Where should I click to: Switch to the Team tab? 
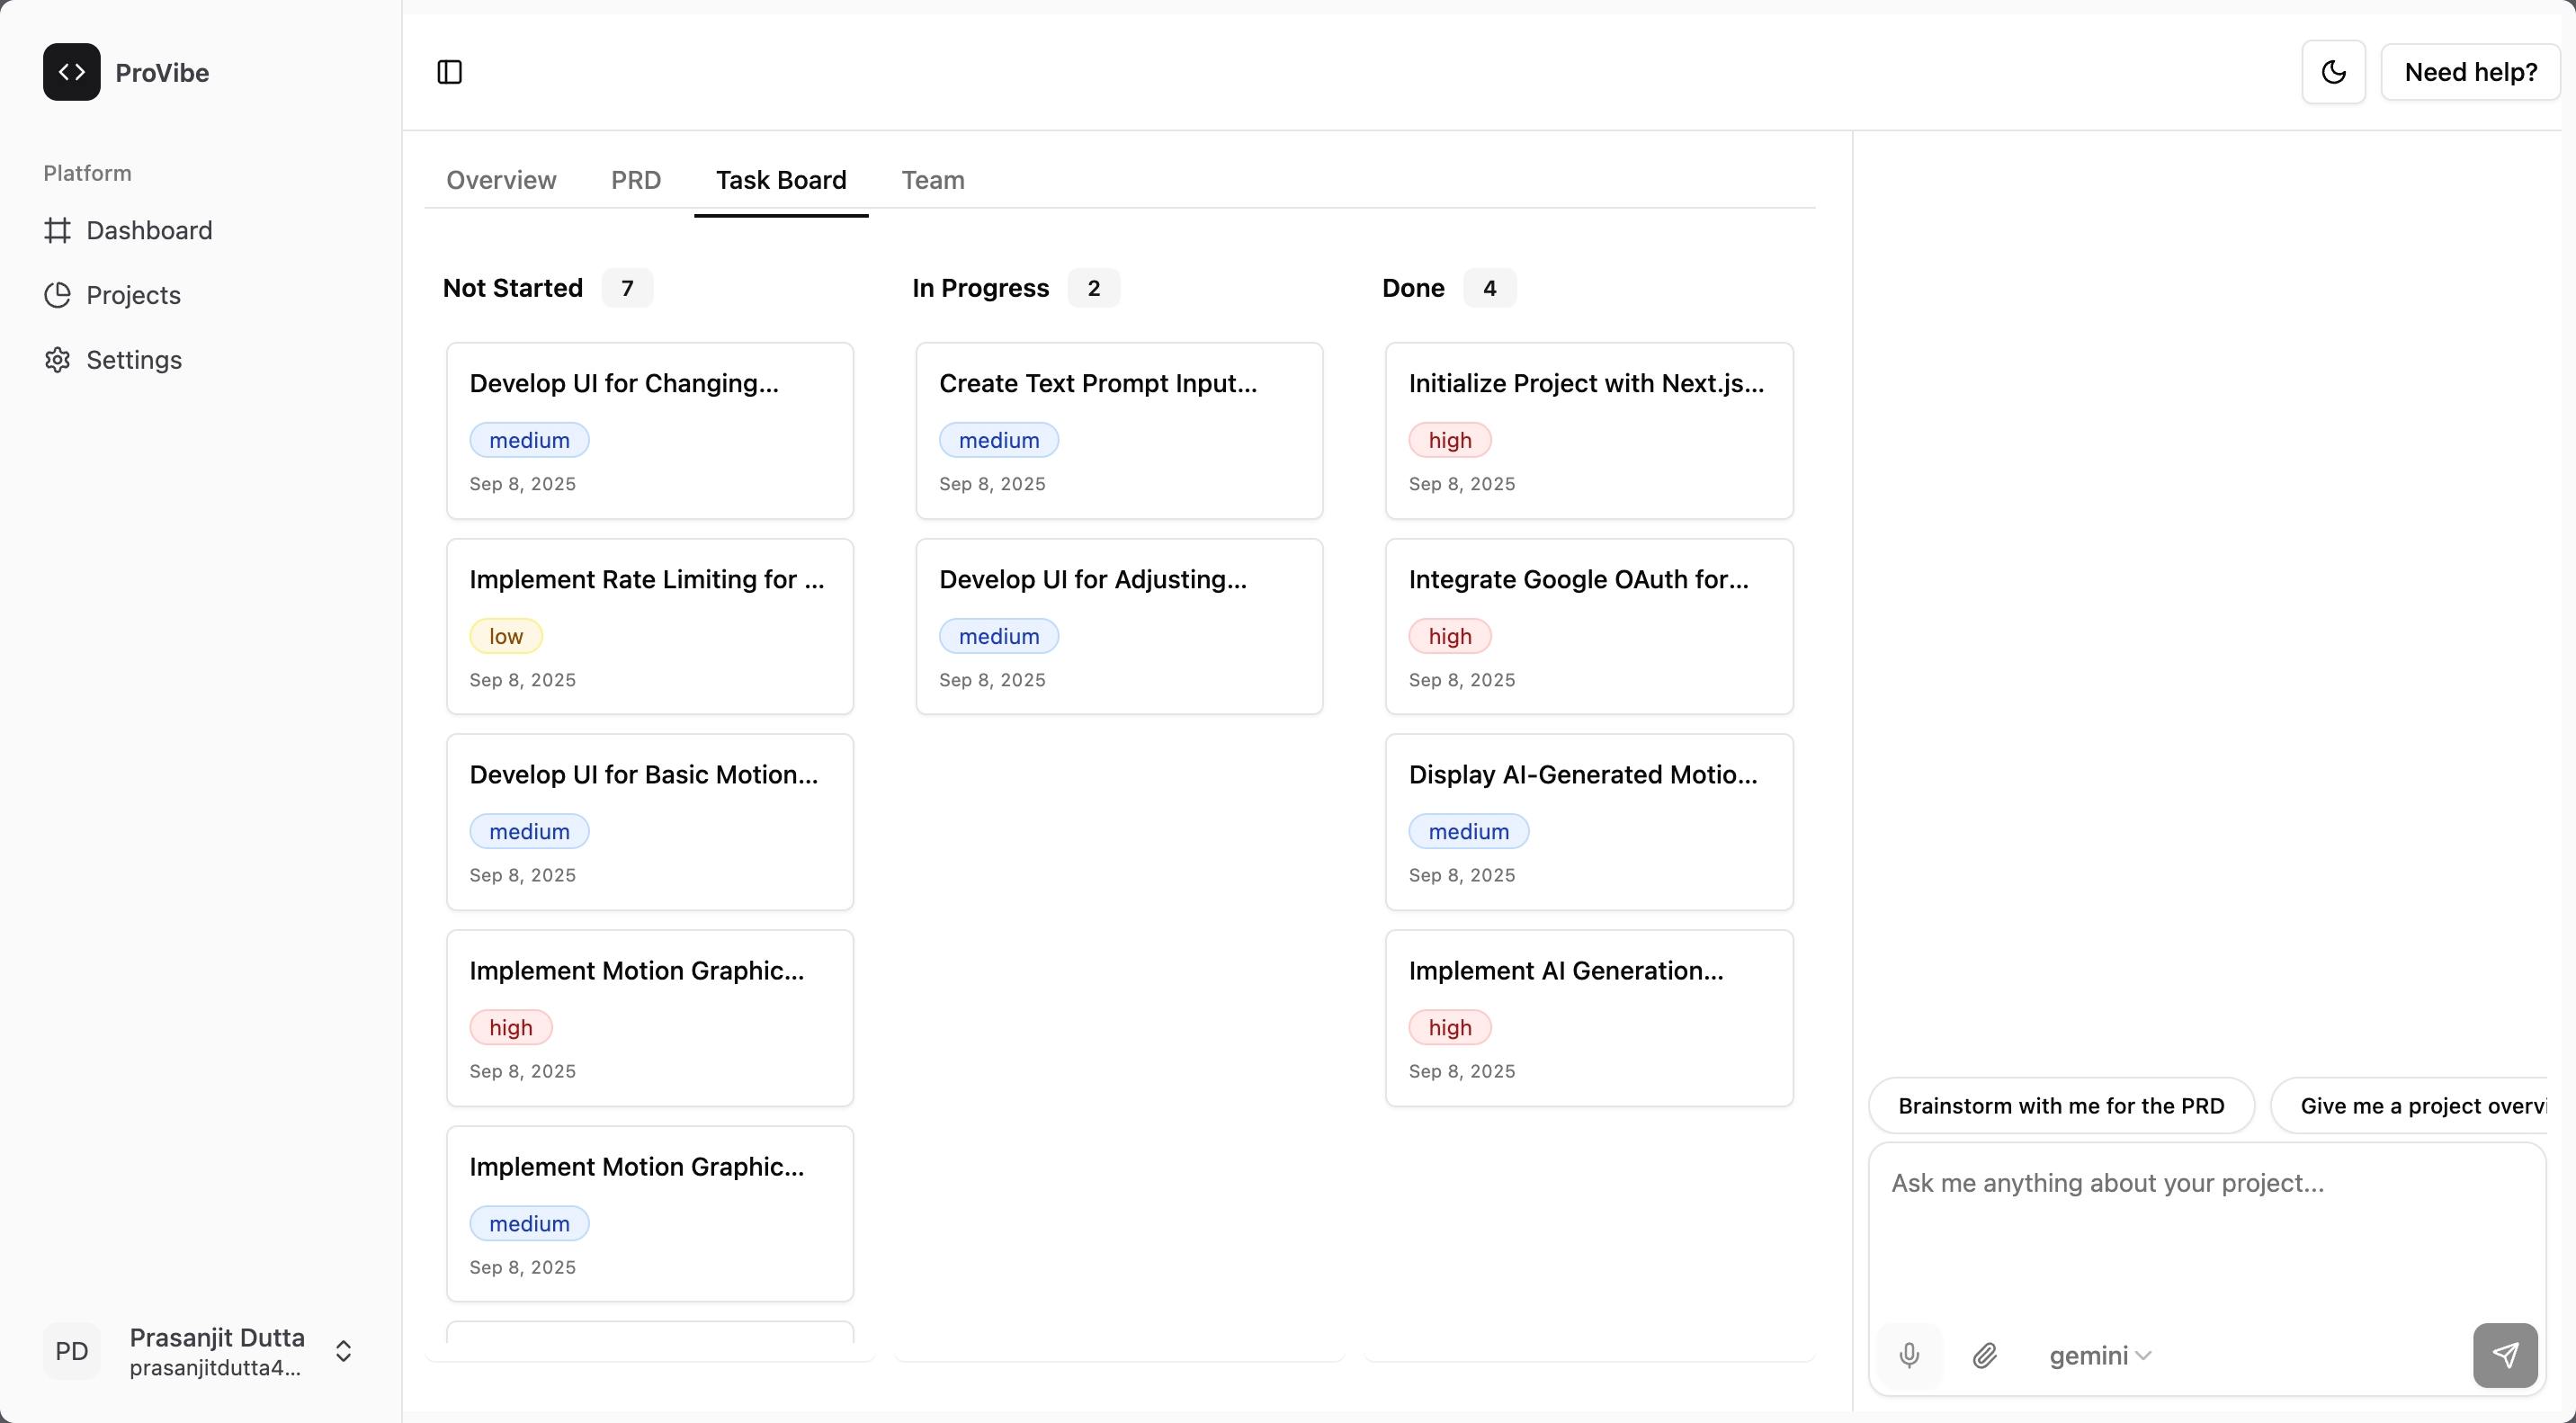tap(933, 180)
